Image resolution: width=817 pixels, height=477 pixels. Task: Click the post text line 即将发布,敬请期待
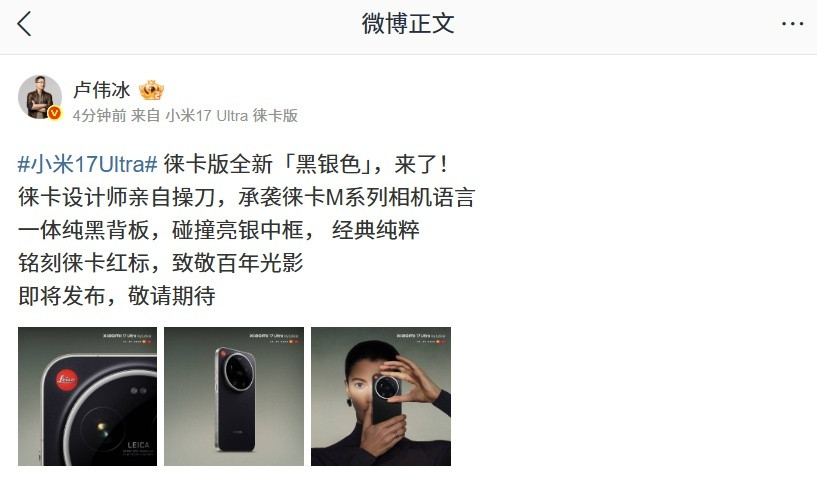click(117, 296)
